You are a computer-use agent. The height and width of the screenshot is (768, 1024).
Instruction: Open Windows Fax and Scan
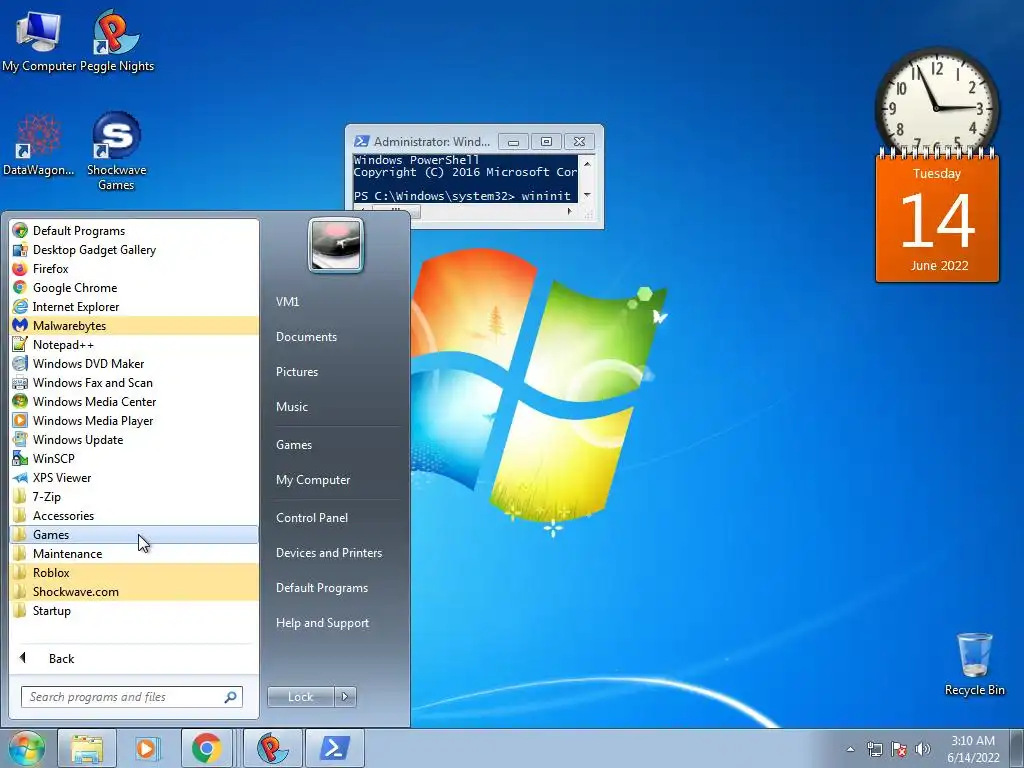point(134,382)
